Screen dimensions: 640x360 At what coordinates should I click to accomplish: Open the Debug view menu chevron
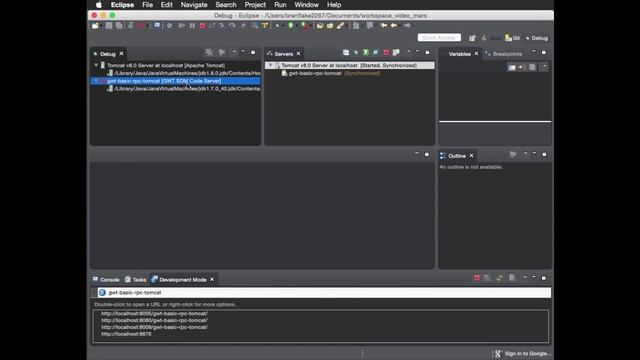234,52
